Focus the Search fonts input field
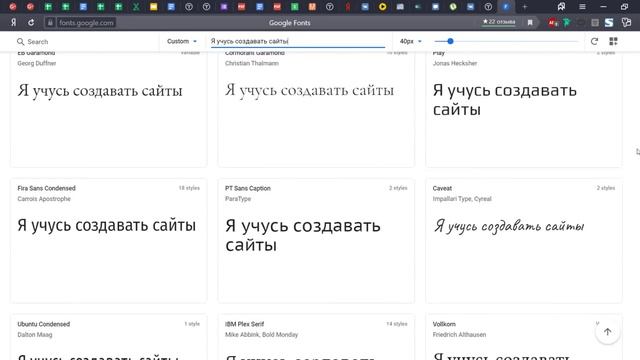640x360 pixels. 90,42
